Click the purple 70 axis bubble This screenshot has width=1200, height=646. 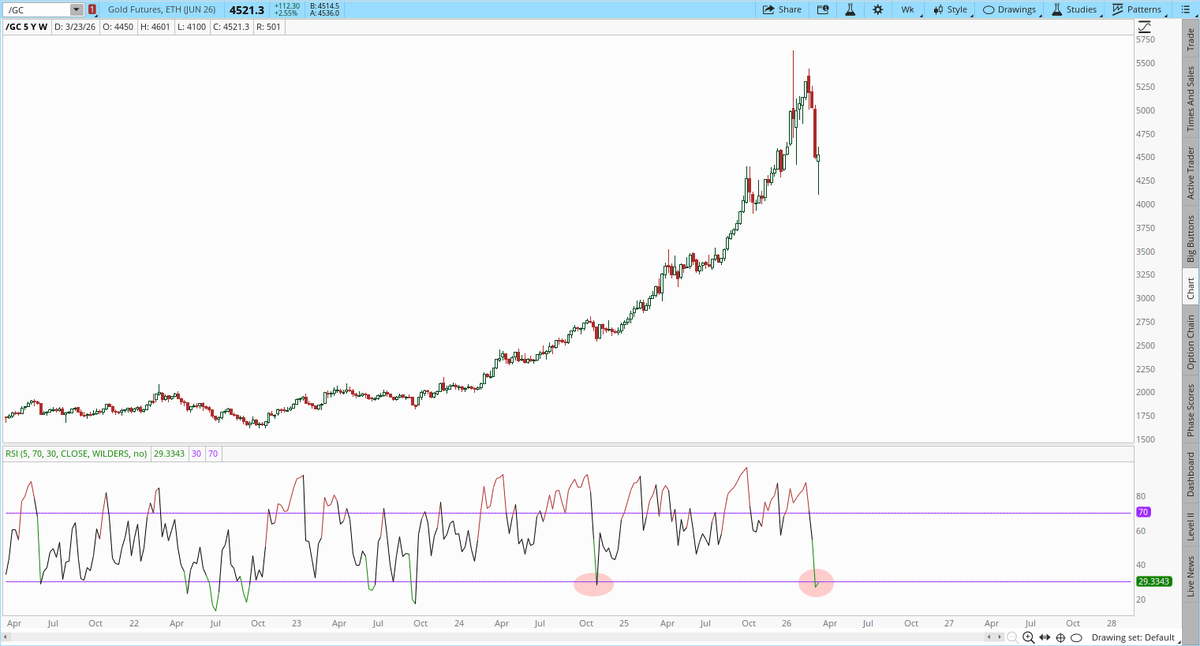(x=1144, y=512)
